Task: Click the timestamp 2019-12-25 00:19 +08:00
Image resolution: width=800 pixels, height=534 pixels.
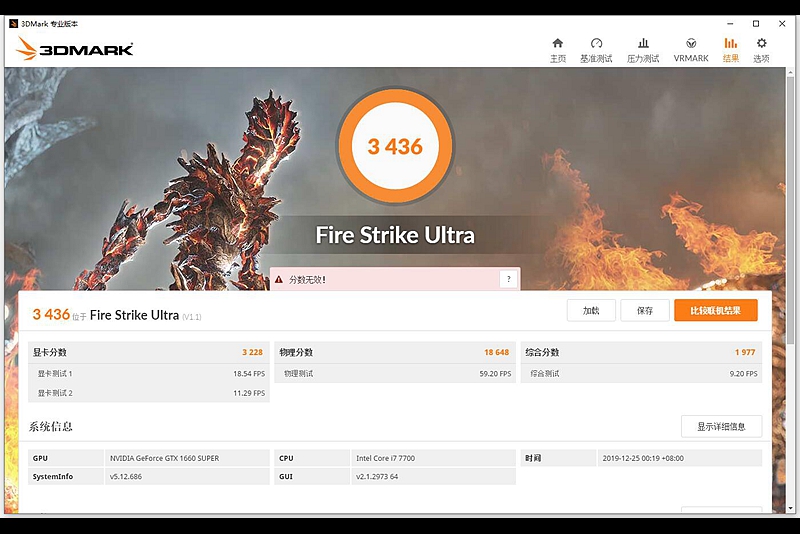Action: [x=643, y=458]
